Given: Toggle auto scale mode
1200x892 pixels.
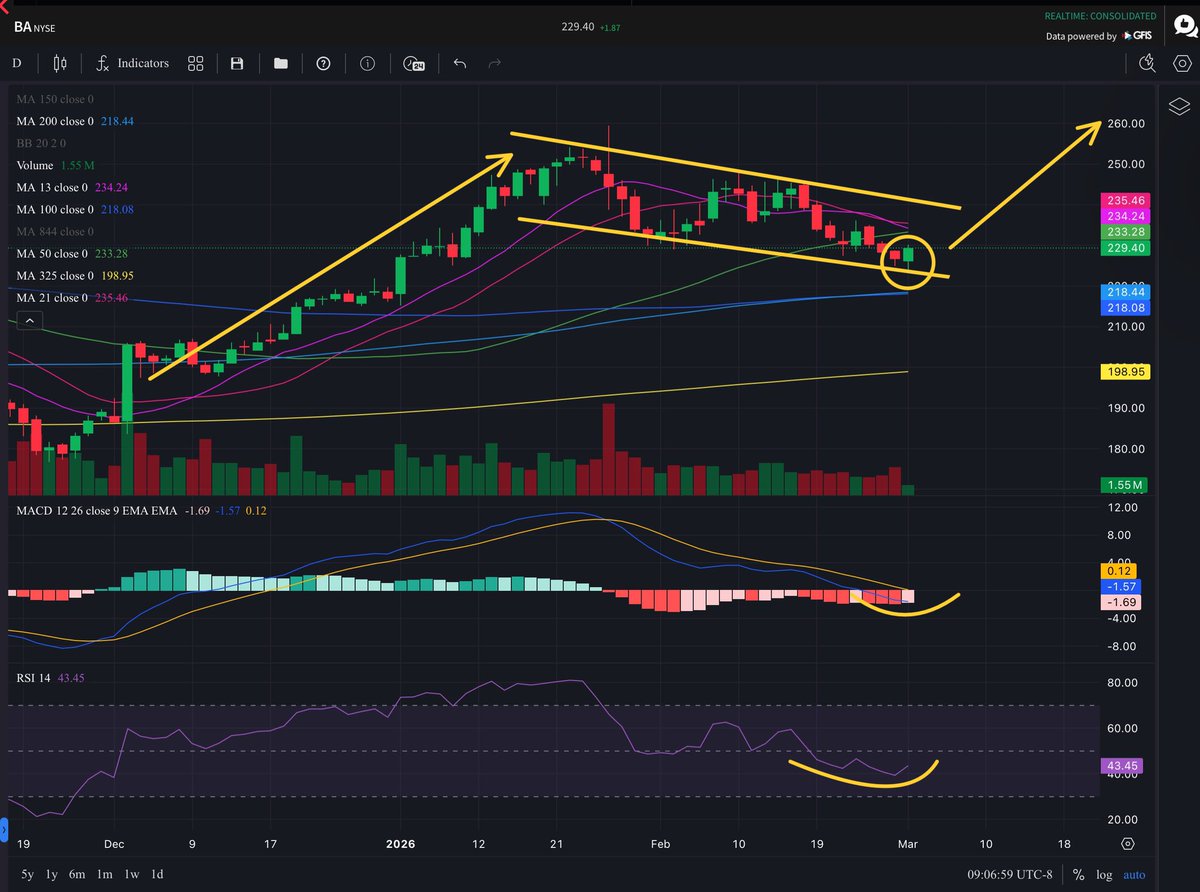Looking at the screenshot, I should pyautogui.click(x=1135, y=874).
